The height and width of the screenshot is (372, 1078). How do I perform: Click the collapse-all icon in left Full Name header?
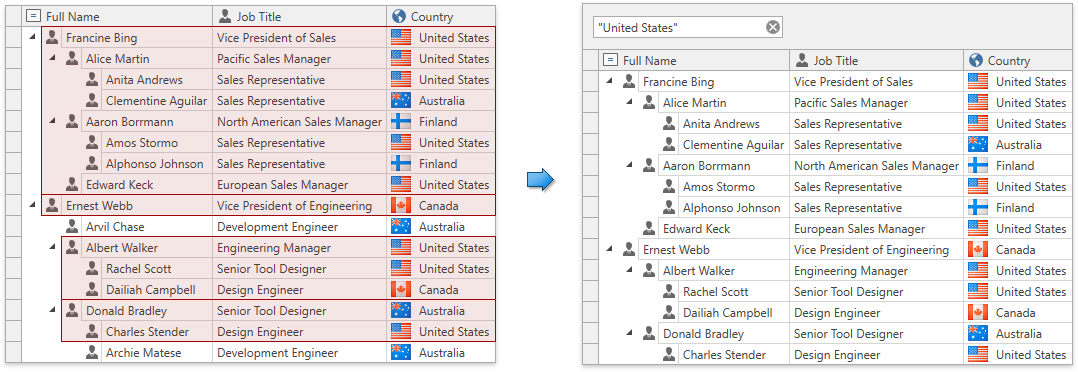pyautogui.click(x=34, y=17)
